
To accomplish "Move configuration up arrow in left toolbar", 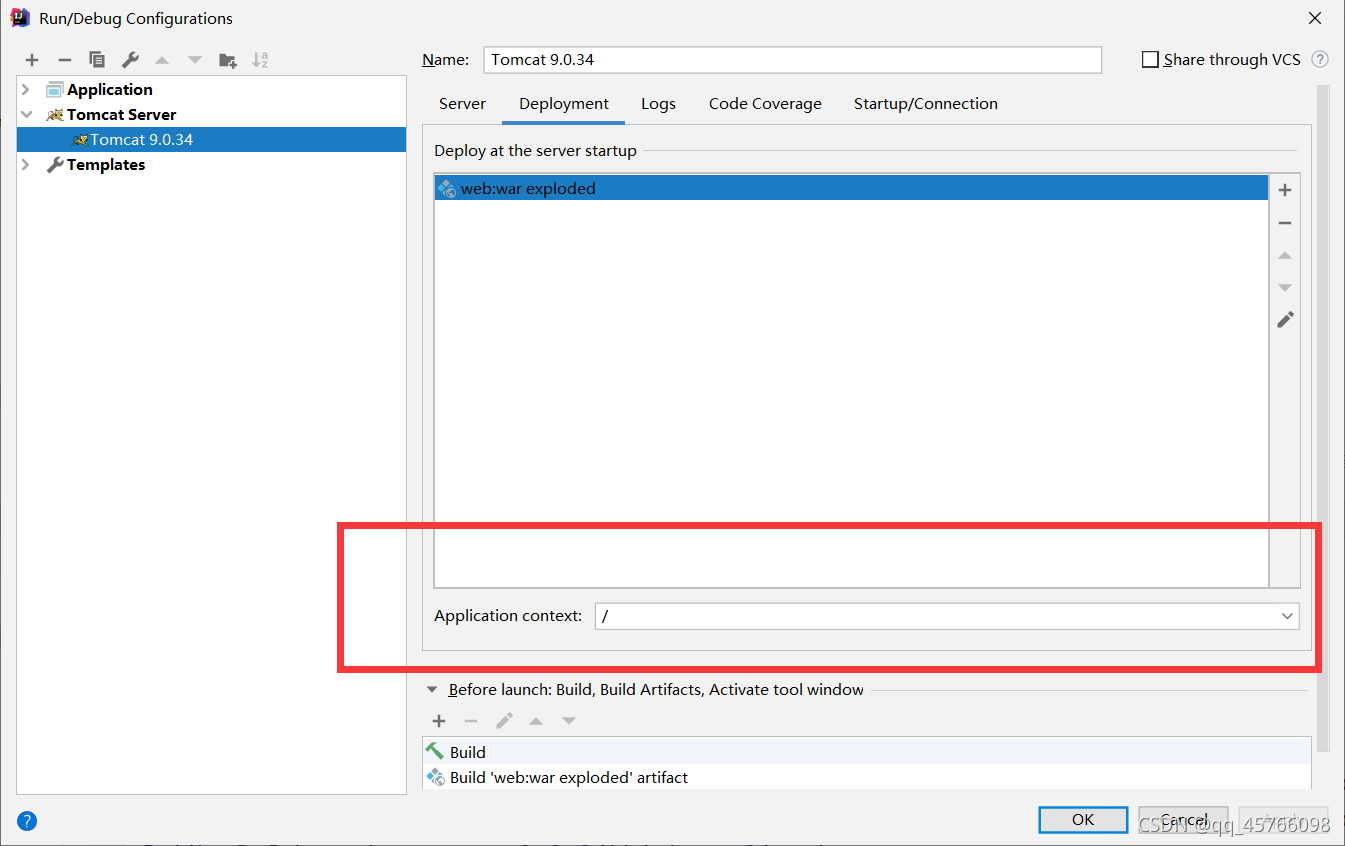I will pos(162,60).
